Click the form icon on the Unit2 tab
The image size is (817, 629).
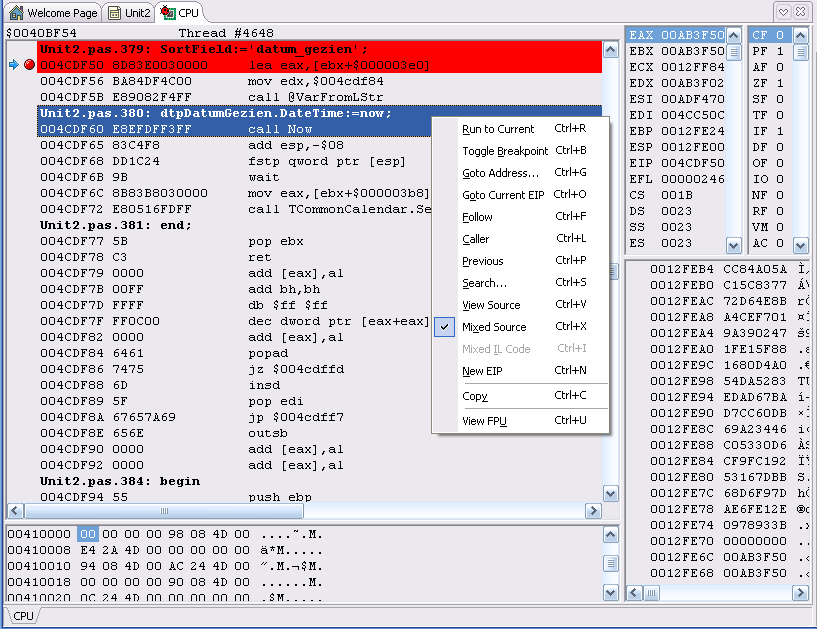pos(115,13)
